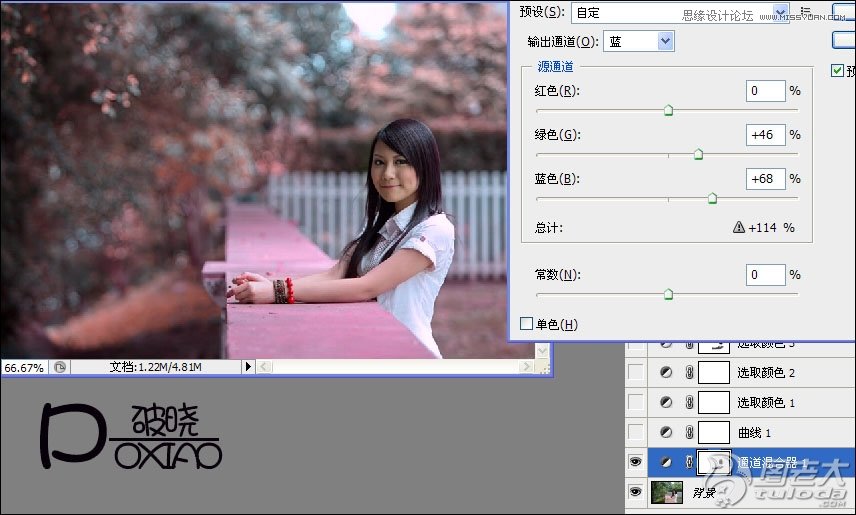Click the horizontal scrollbar right arrow
This screenshot has width=856, height=515.
click(527, 366)
